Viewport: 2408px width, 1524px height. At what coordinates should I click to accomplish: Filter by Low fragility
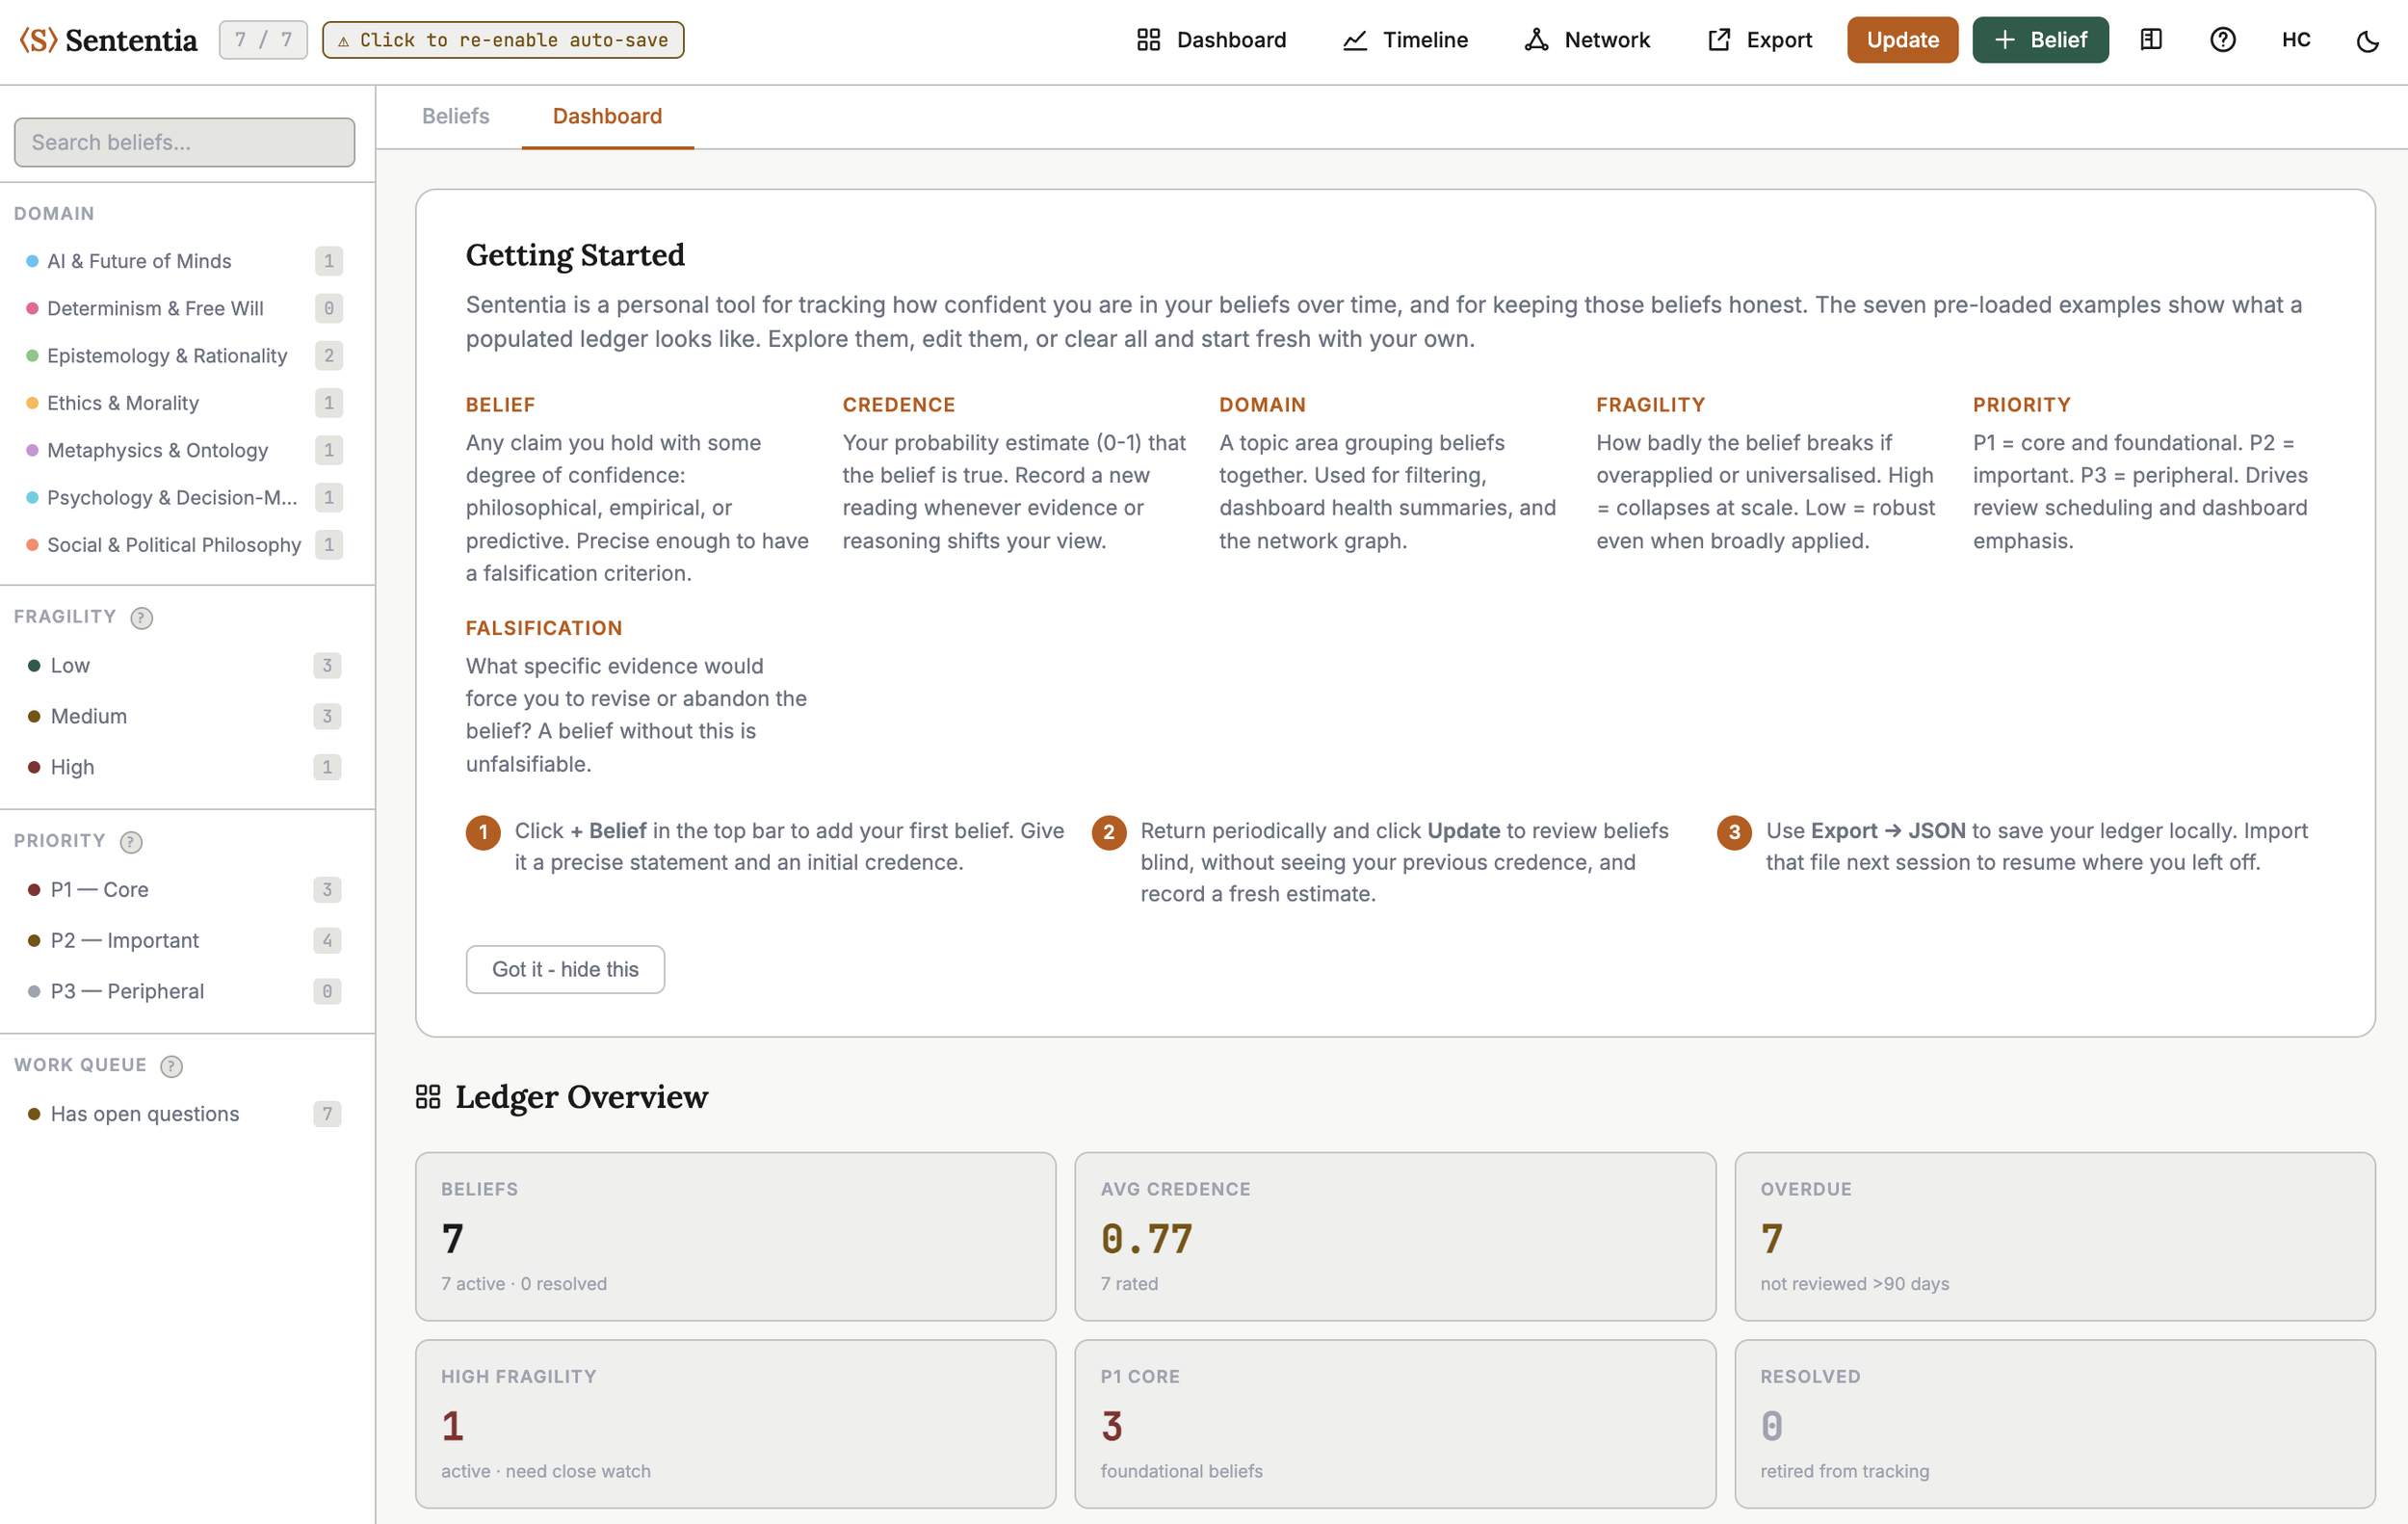pyautogui.click(x=184, y=665)
